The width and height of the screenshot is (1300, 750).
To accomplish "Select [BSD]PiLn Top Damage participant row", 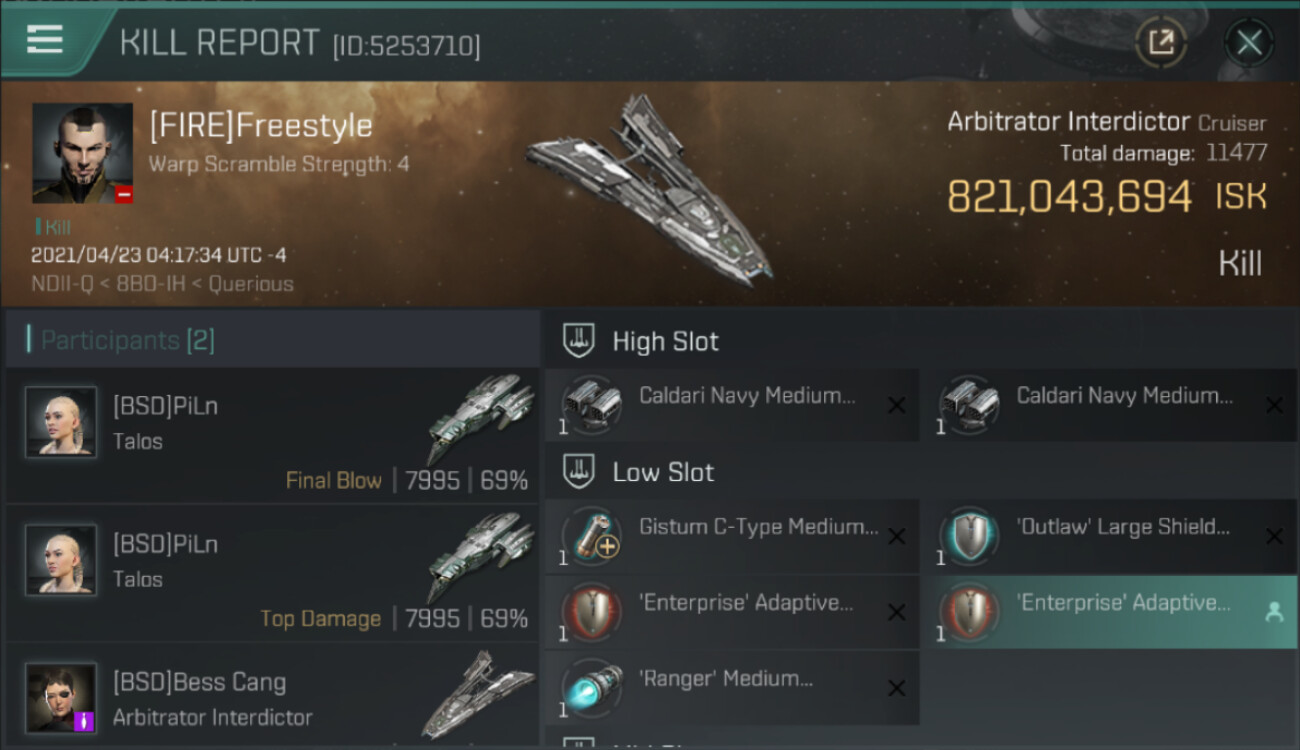I will pyautogui.click(x=272, y=573).
